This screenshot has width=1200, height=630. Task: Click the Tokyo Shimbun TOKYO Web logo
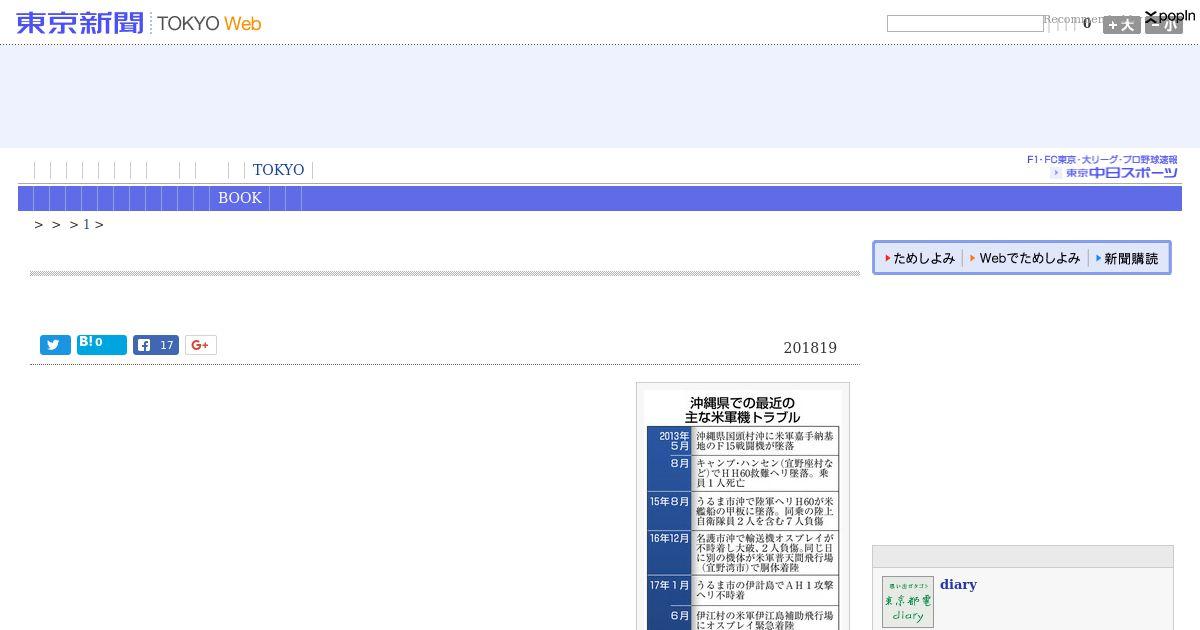pos(139,23)
